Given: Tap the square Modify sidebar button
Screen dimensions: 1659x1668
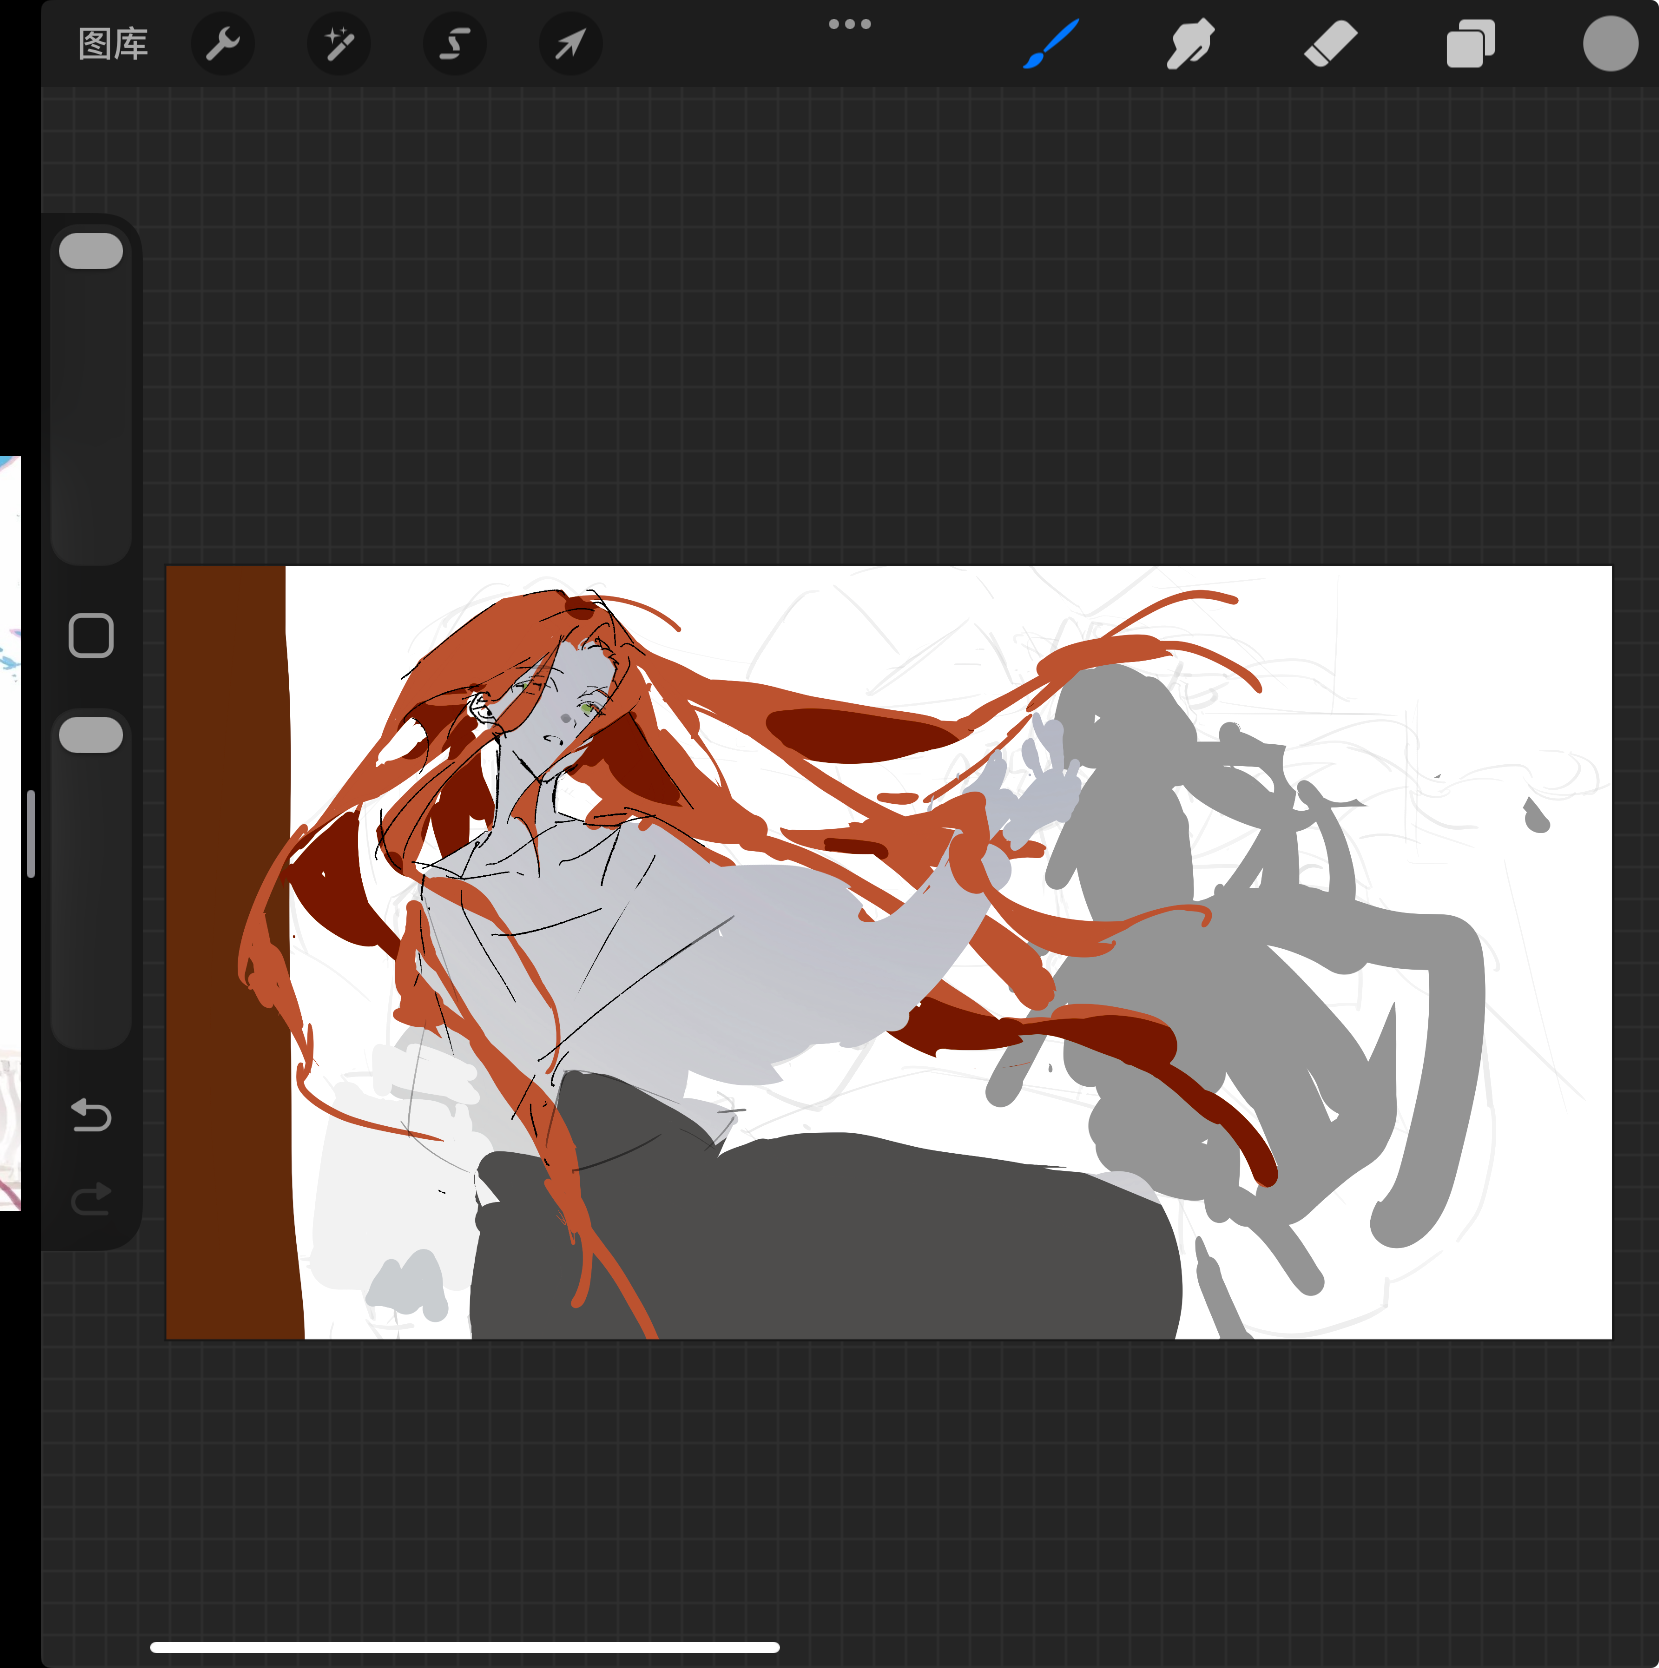Looking at the screenshot, I should tap(91, 635).
